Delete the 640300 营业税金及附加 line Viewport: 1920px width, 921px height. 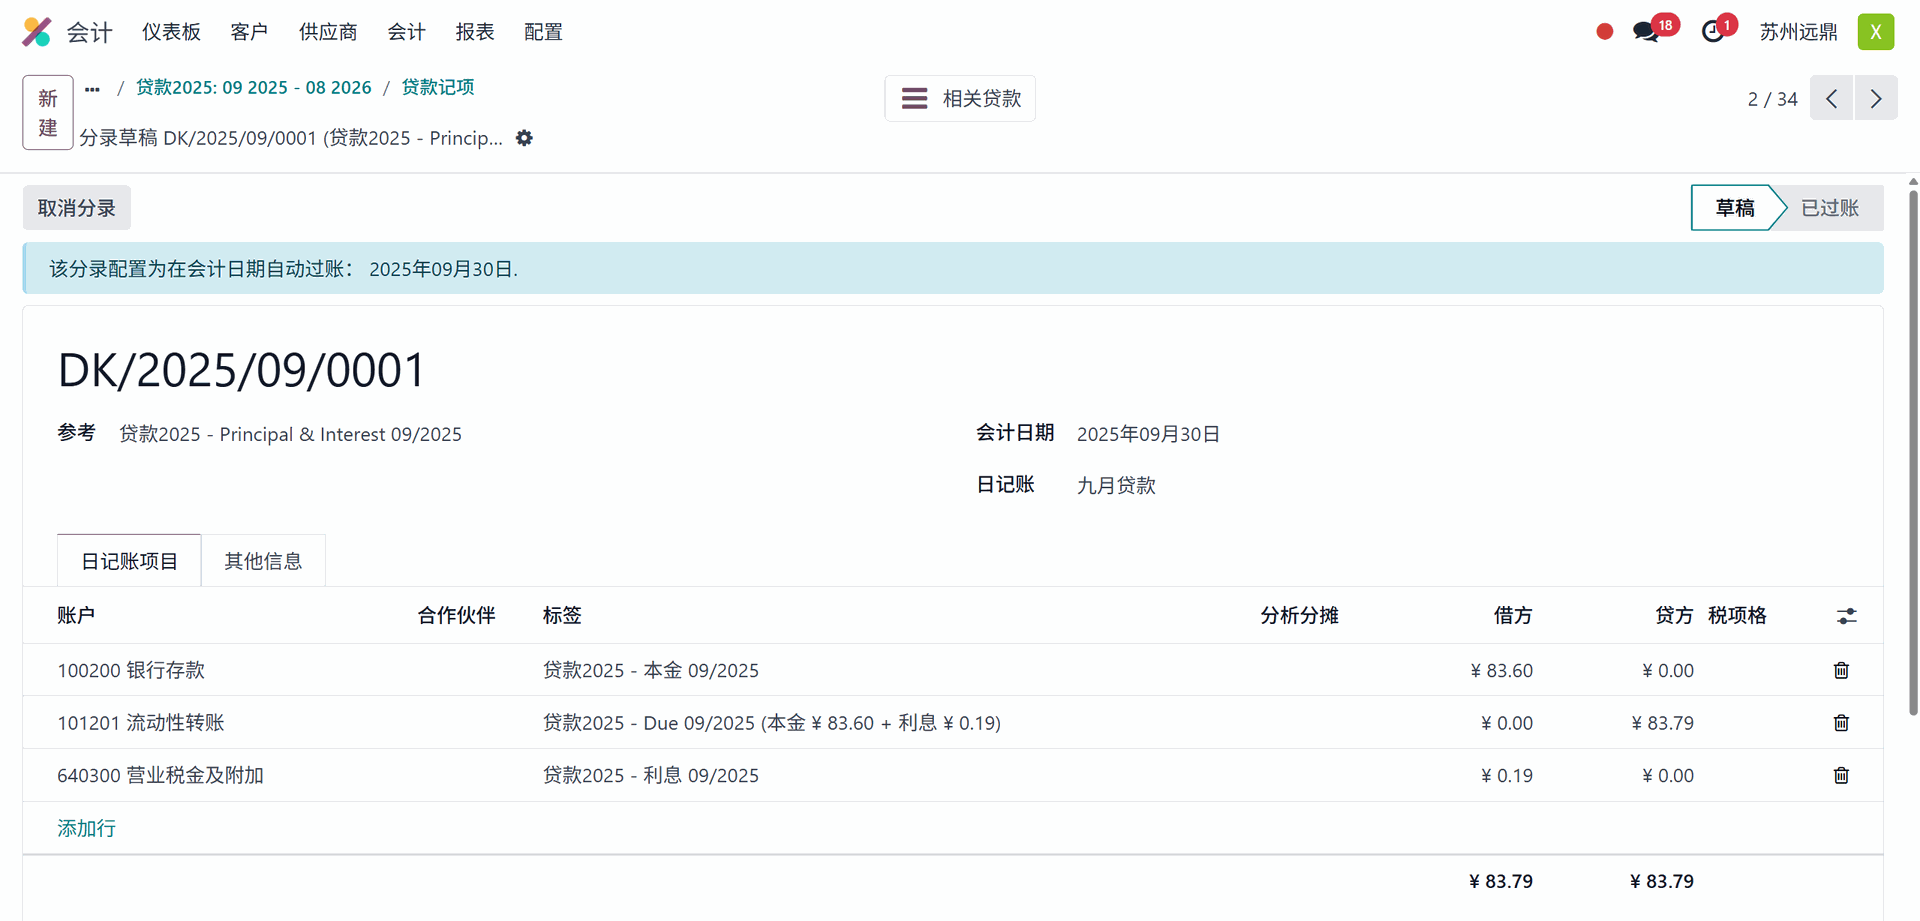pyautogui.click(x=1841, y=775)
